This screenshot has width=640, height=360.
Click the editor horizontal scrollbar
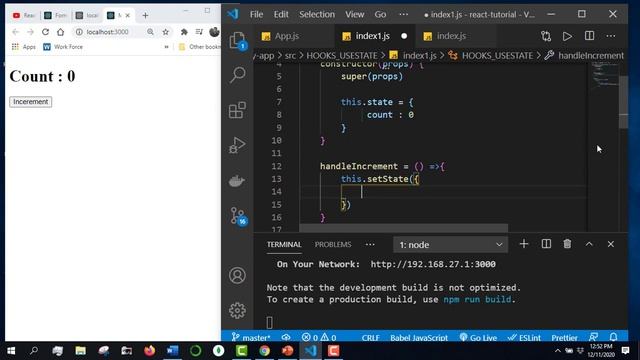(x=404, y=228)
